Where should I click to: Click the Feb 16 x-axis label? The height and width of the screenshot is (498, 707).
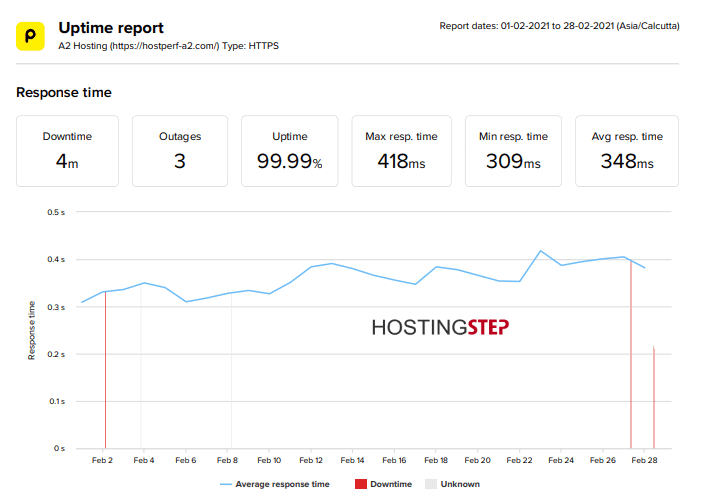click(394, 460)
